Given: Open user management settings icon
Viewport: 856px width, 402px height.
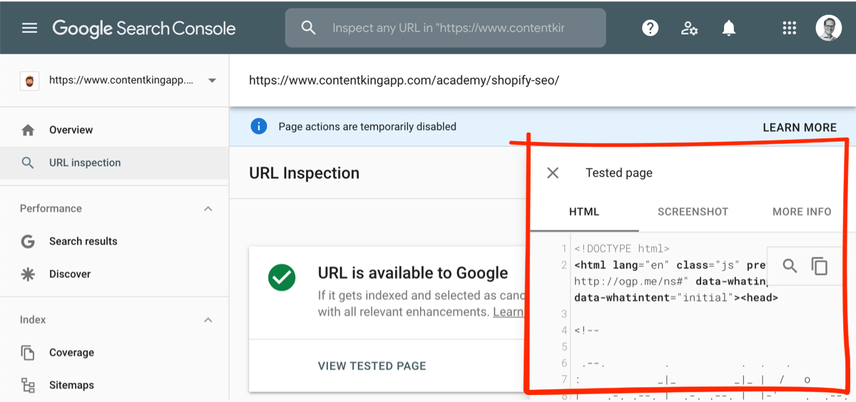Looking at the screenshot, I should point(689,28).
